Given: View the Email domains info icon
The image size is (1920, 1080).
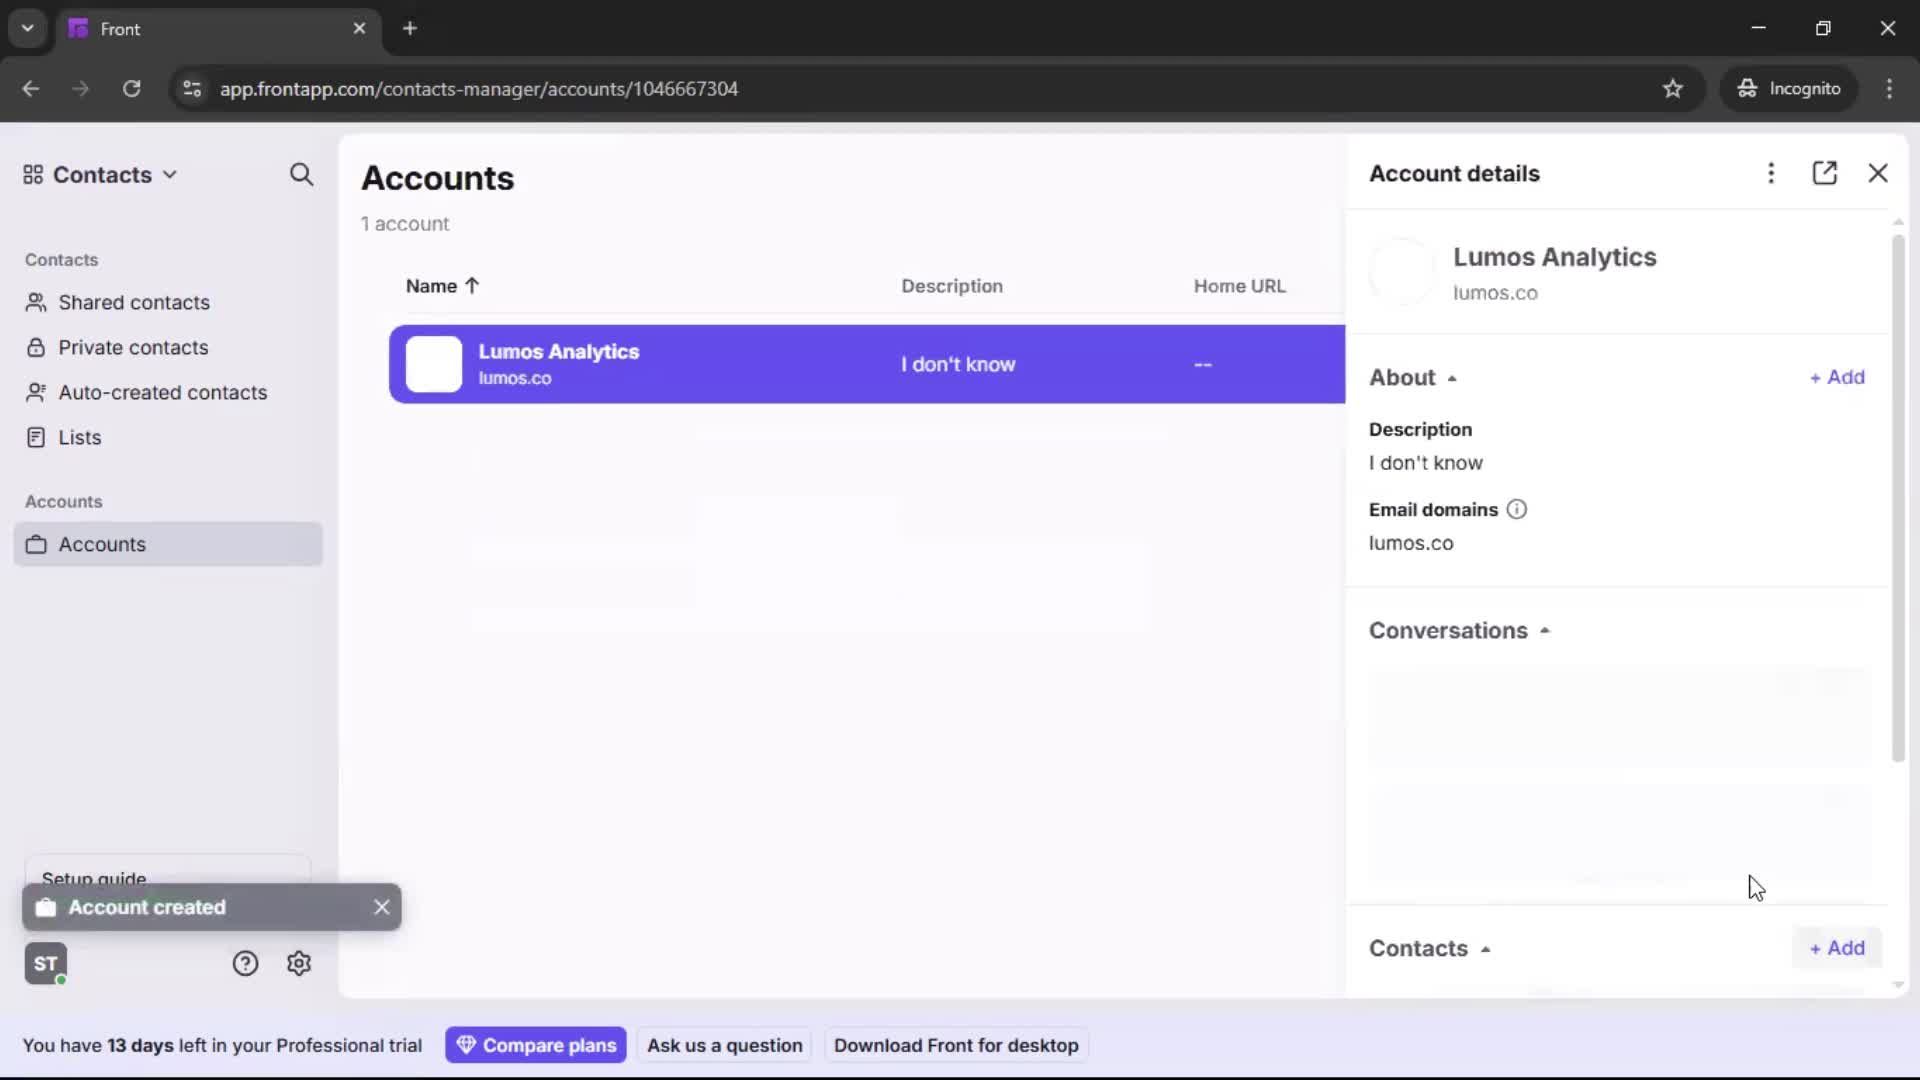Looking at the screenshot, I should [x=1516, y=509].
